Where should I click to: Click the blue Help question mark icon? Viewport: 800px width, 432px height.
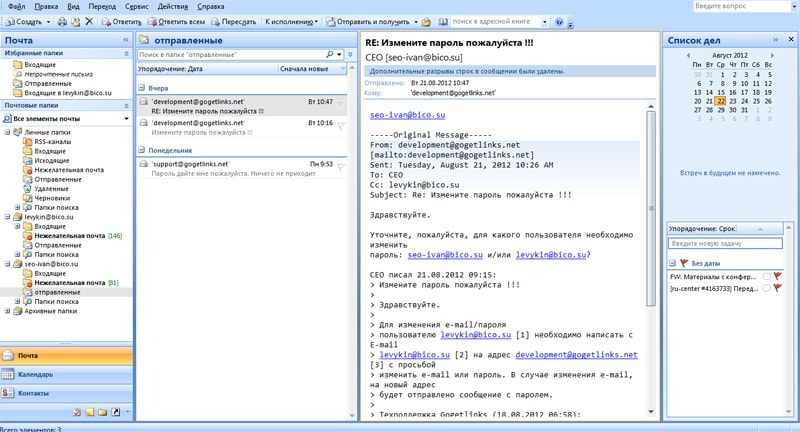(559, 22)
